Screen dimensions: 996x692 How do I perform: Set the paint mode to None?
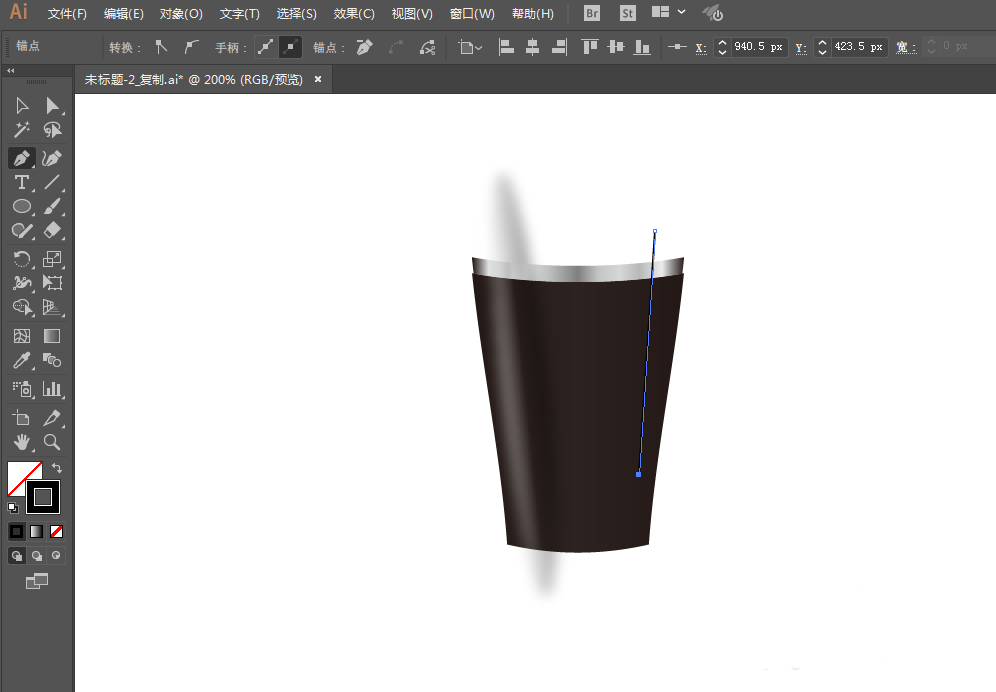click(x=57, y=531)
